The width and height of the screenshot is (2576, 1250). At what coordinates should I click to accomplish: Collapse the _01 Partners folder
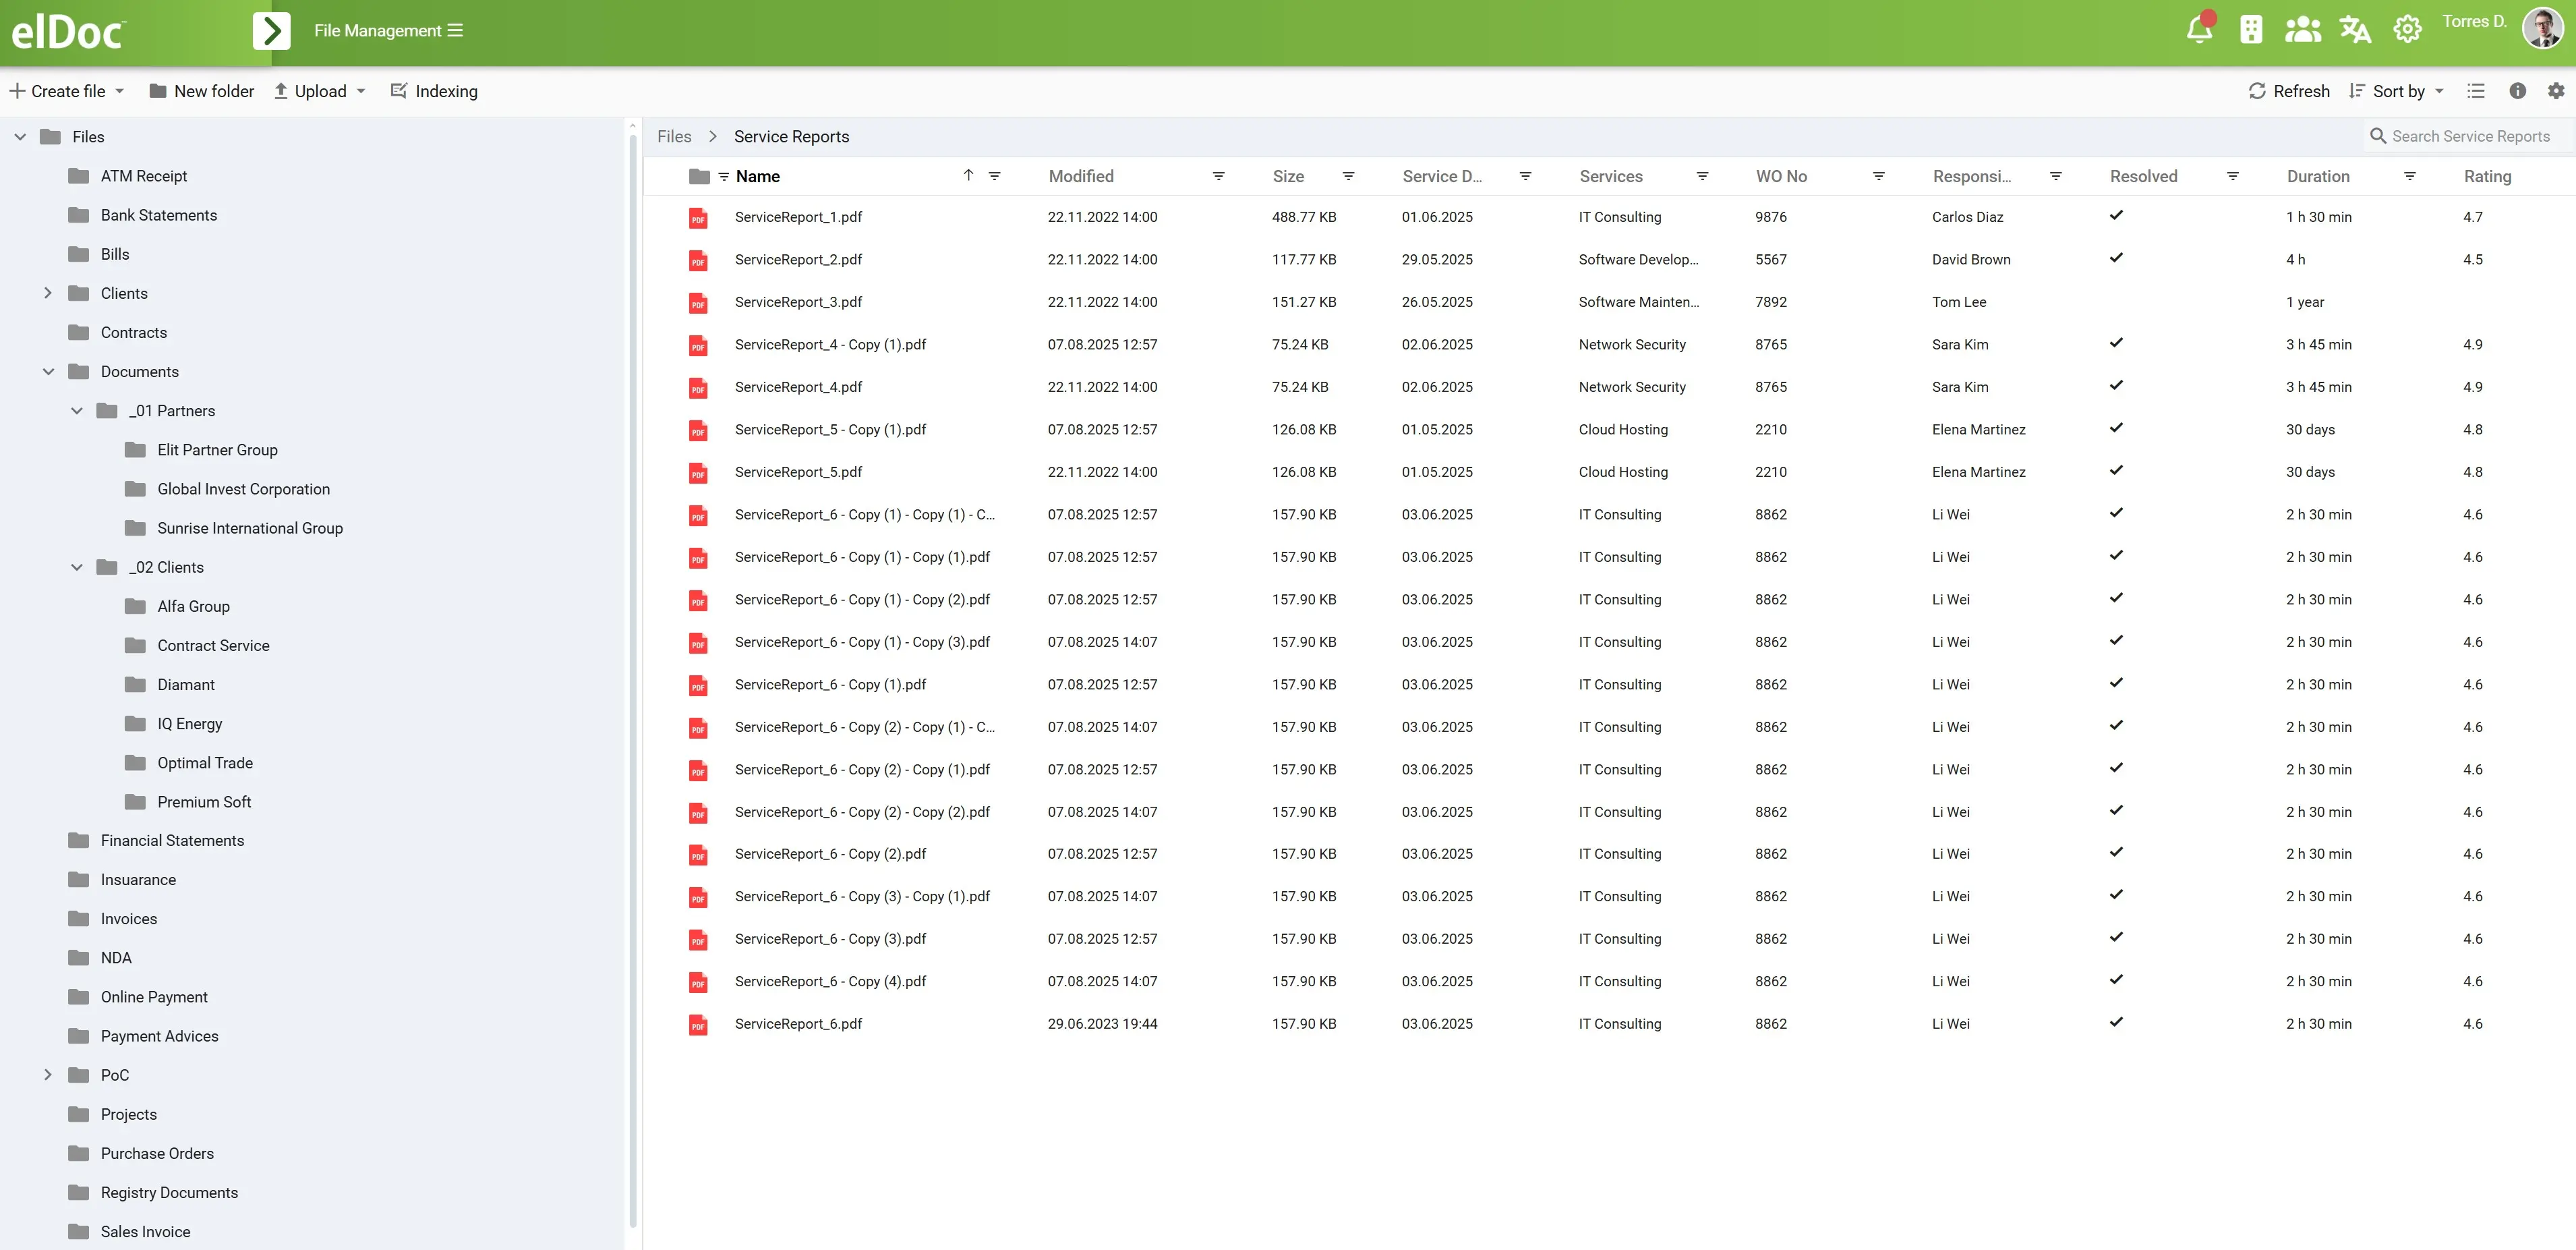(x=77, y=411)
